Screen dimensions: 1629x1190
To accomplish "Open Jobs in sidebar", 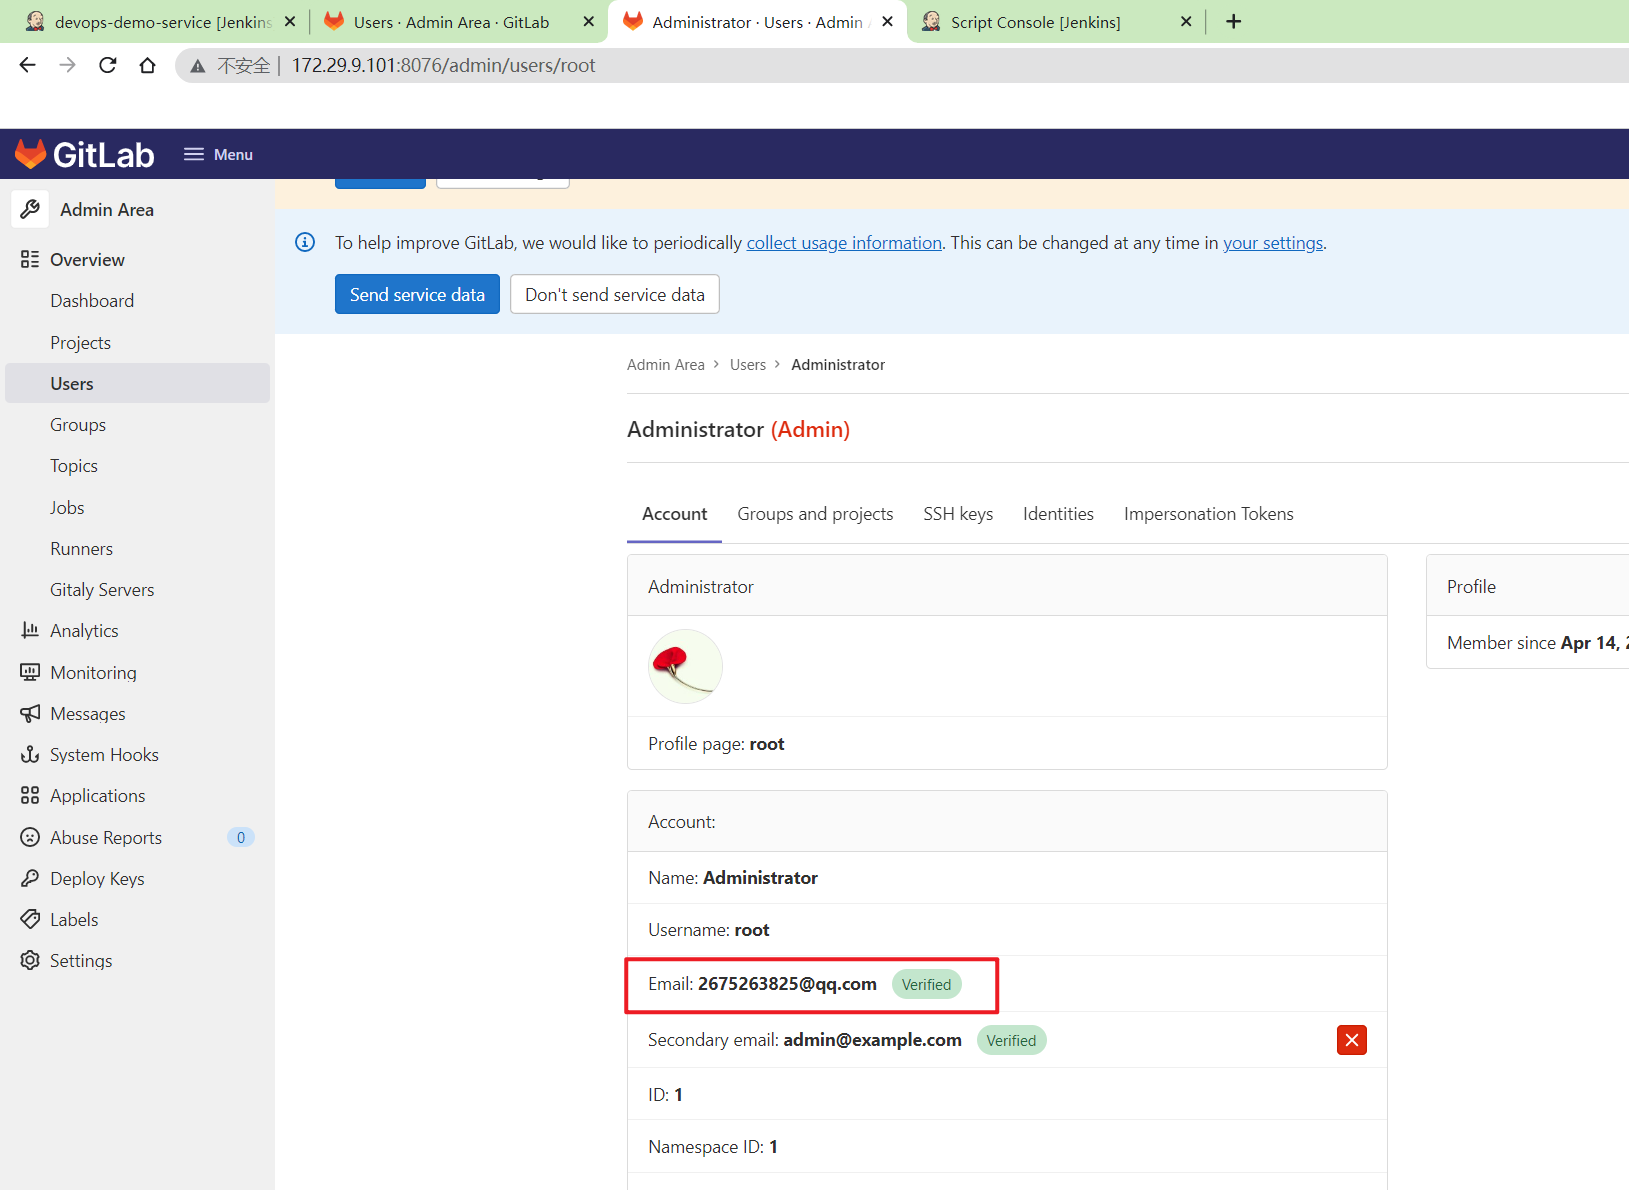I will click(67, 507).
